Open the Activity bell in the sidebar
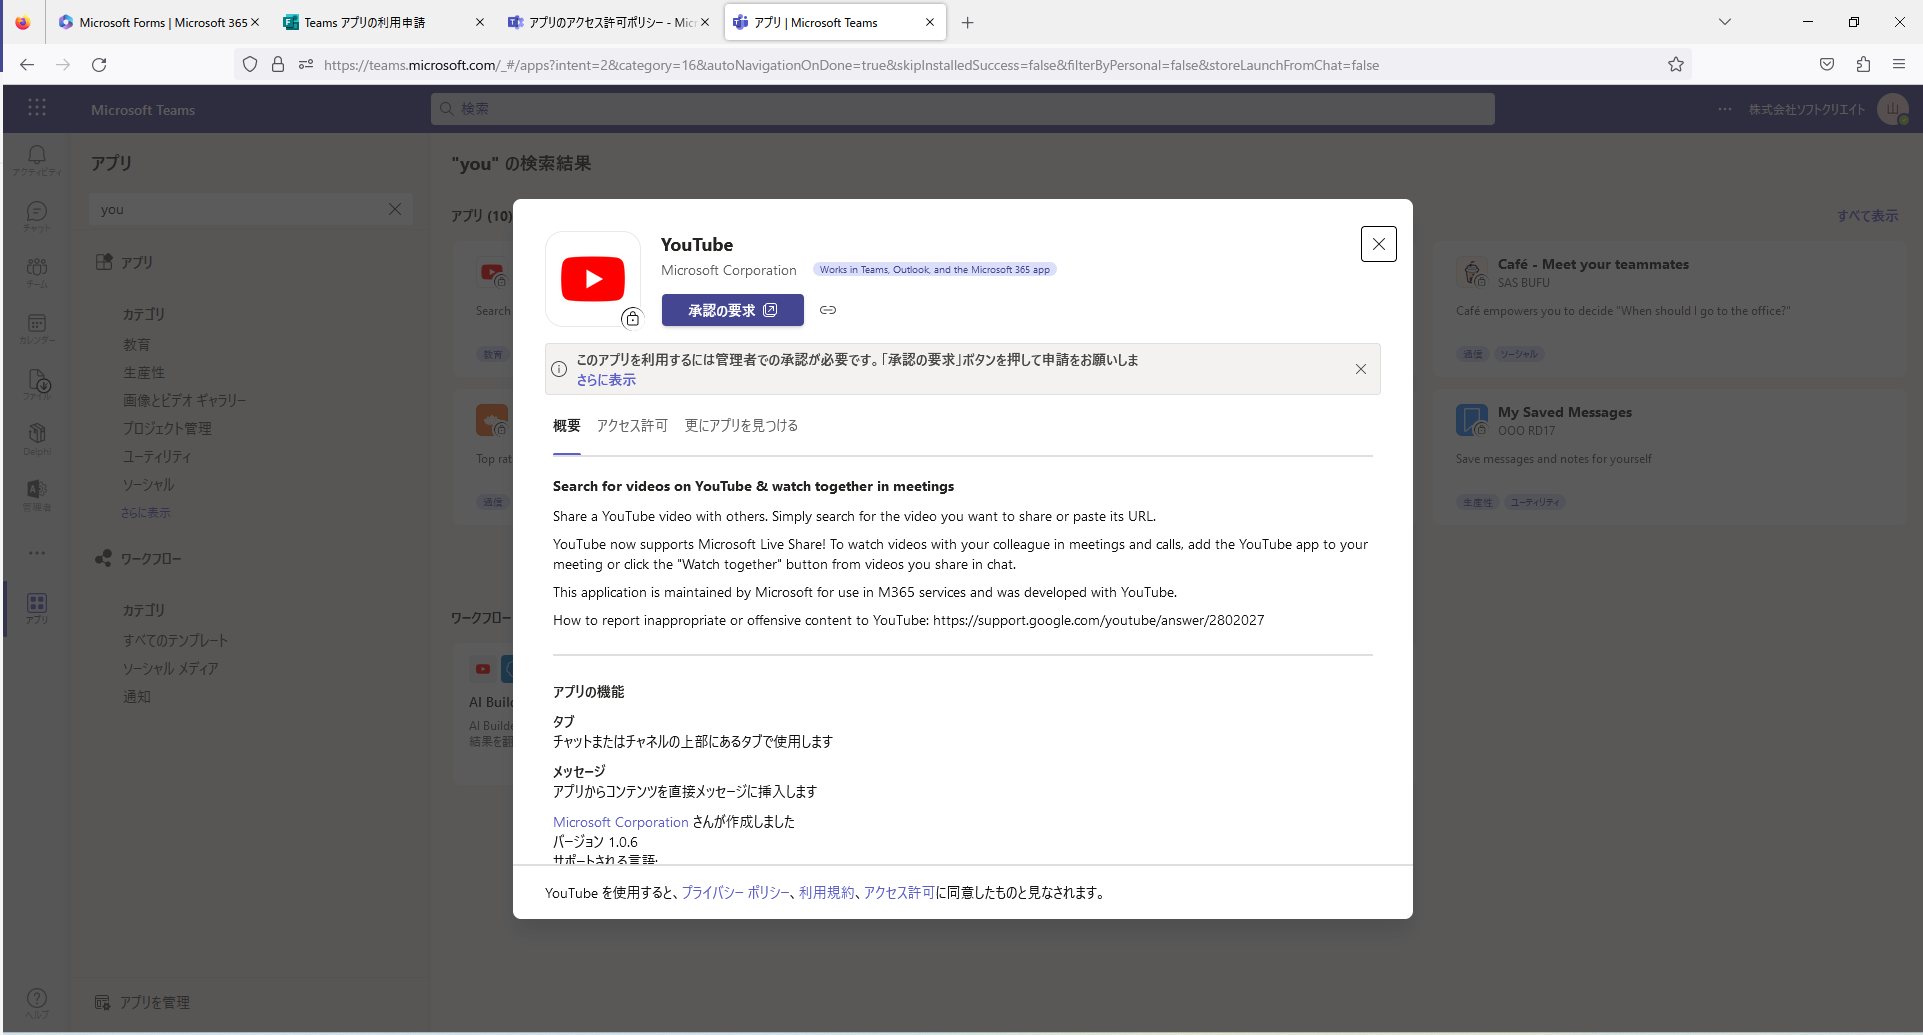This screenshot has width=1923, height=1035. 37,160
